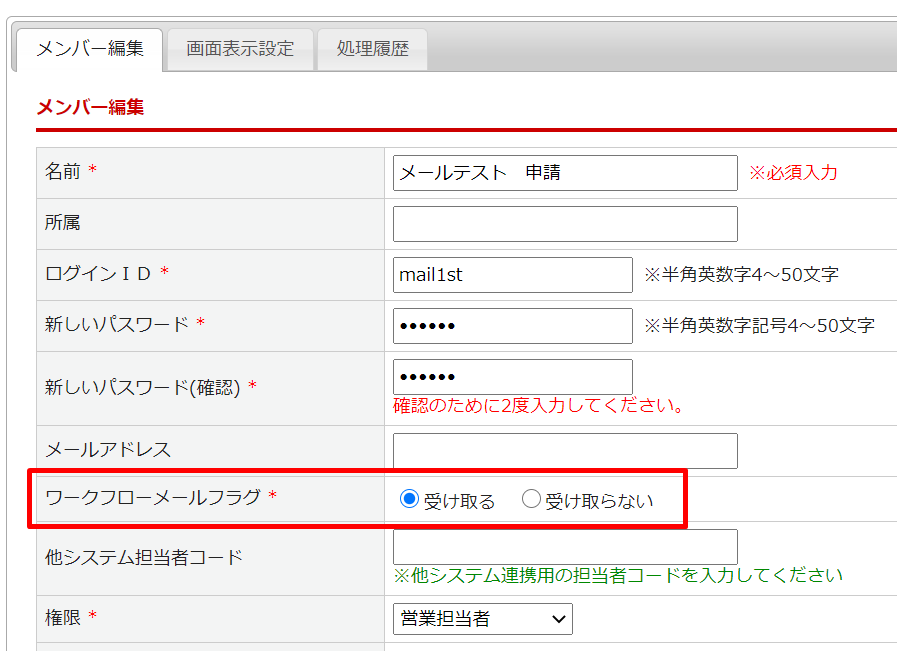
Task: Open the 権限 dropdown showing 営業担当者
Action: click(482, 619)
